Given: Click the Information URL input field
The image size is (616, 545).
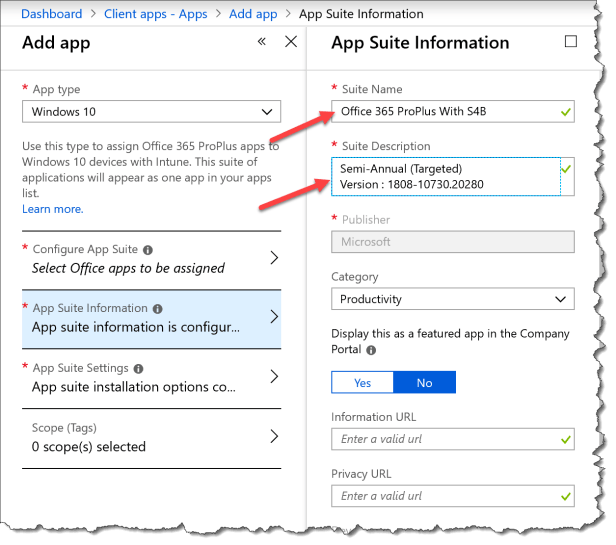Looking at the screenshot, I should (453, 439).
